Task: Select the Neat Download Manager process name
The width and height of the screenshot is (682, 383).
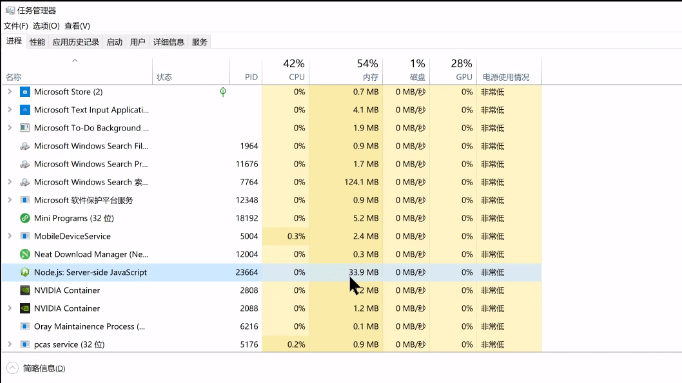Action: [91, 254]
